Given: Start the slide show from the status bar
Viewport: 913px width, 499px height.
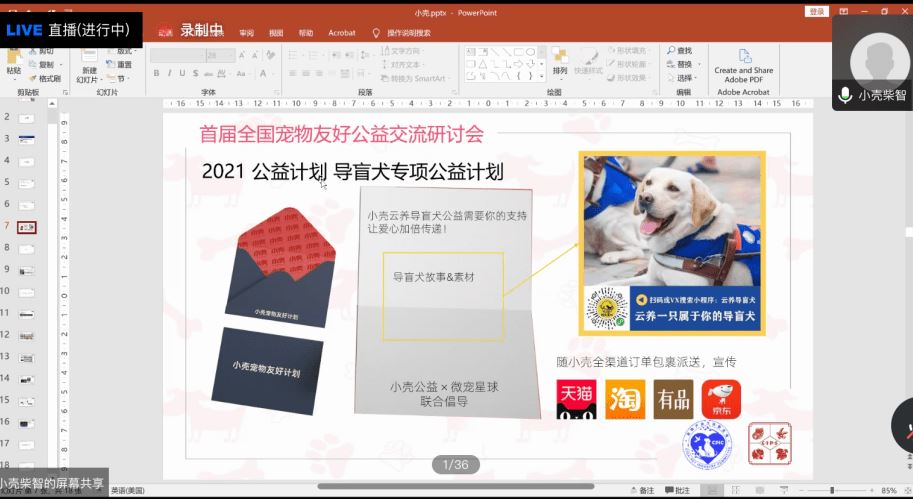Looking at the screenshot, I should coord(784,490).
